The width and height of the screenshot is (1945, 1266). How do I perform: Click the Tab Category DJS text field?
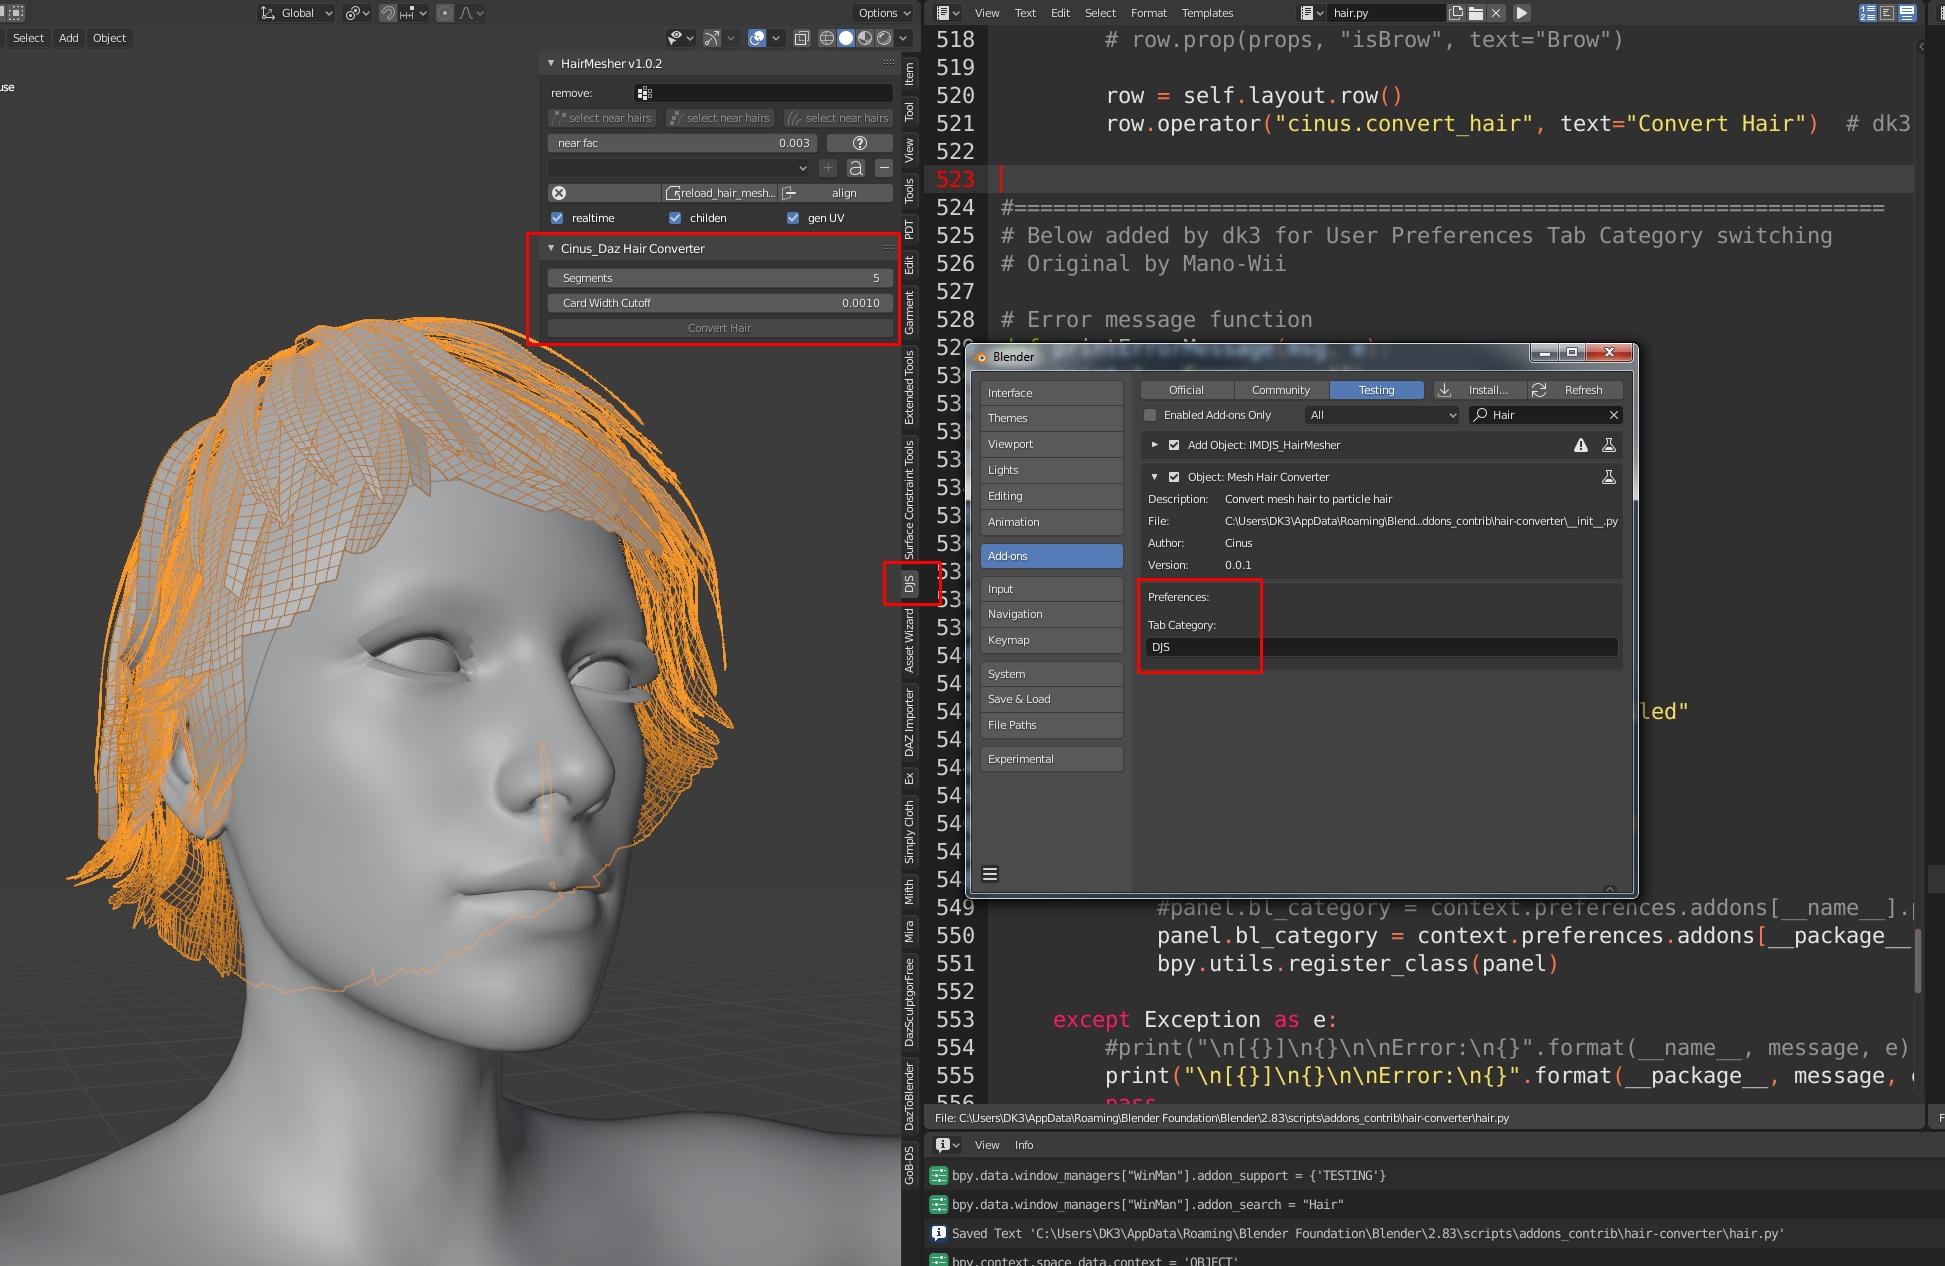1380,647
